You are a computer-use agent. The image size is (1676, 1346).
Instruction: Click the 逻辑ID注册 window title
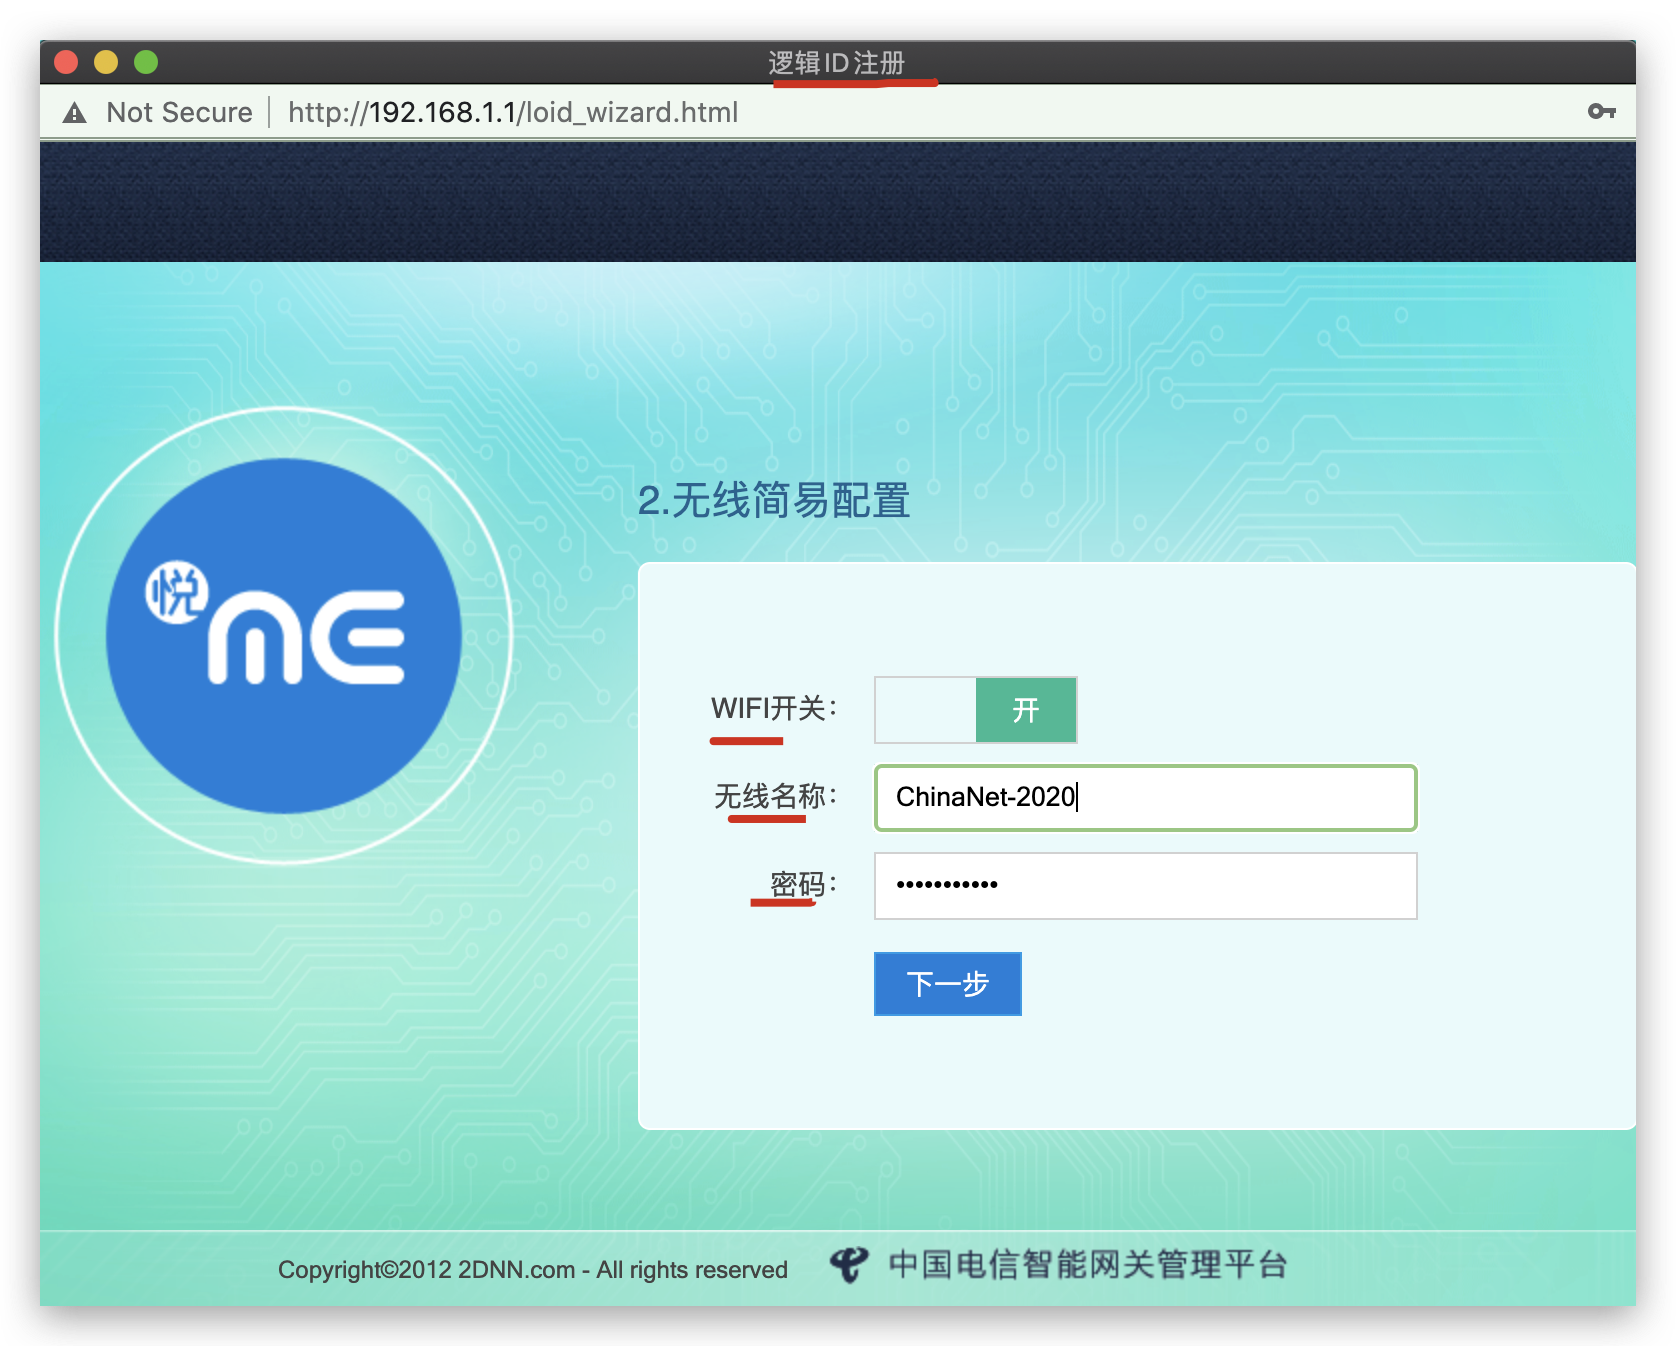837,62
